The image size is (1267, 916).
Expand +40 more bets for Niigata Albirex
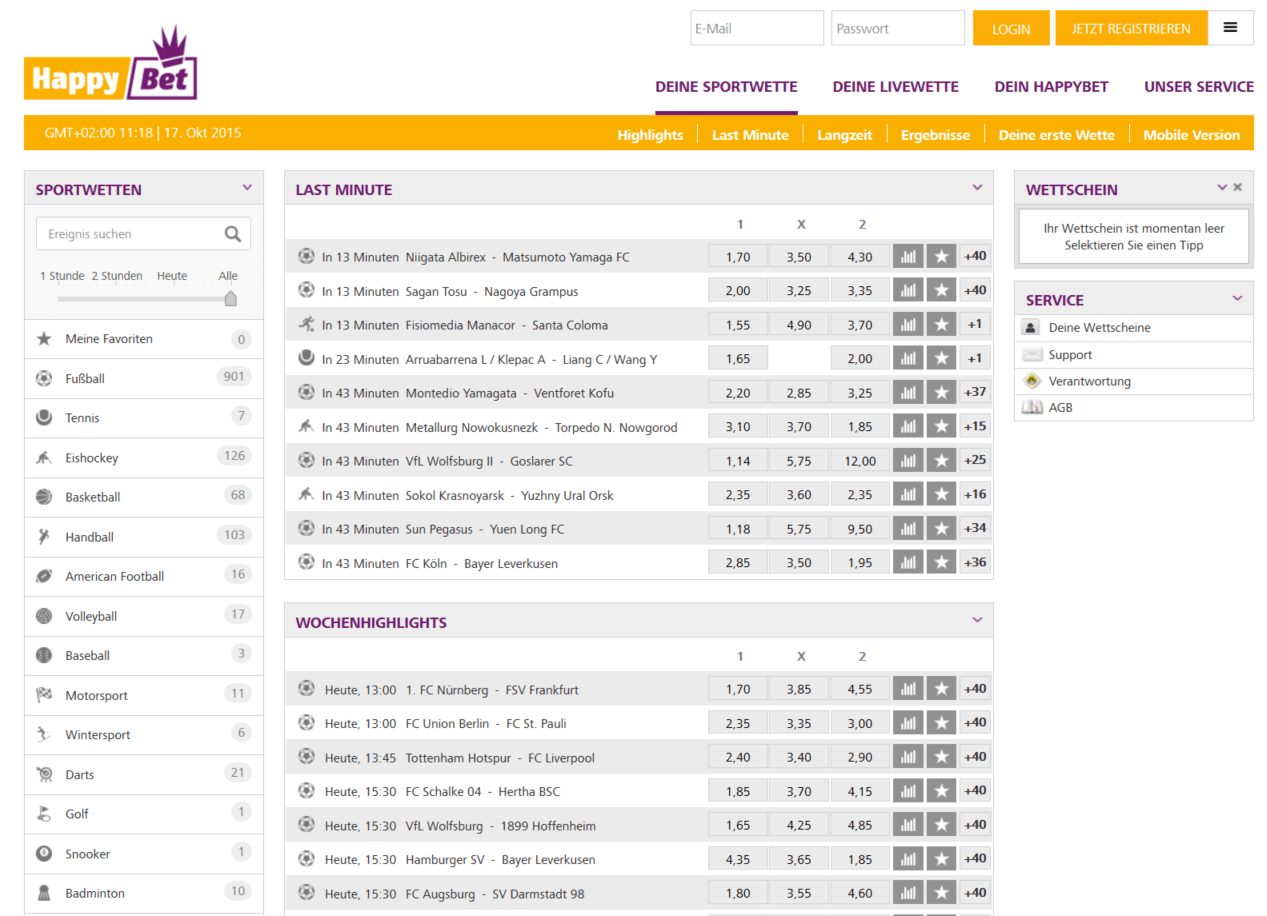[x=975, y=257]
